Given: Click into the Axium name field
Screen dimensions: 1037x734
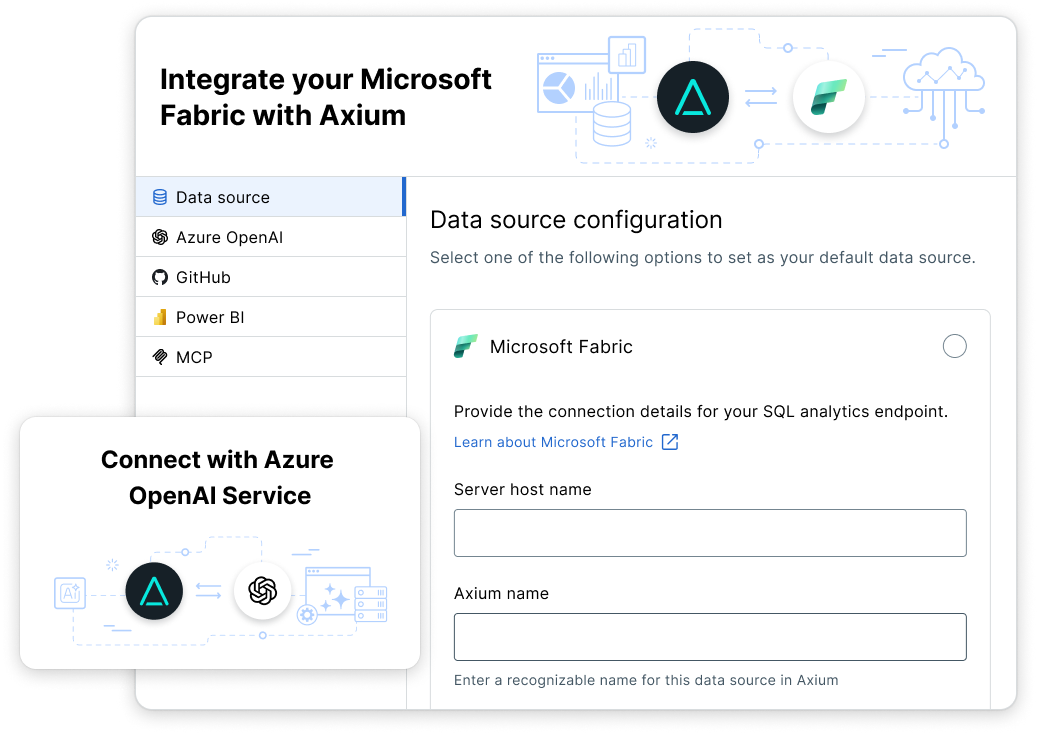Looking at the screenshot, I should pyautogui.click(x=709, y=637).
